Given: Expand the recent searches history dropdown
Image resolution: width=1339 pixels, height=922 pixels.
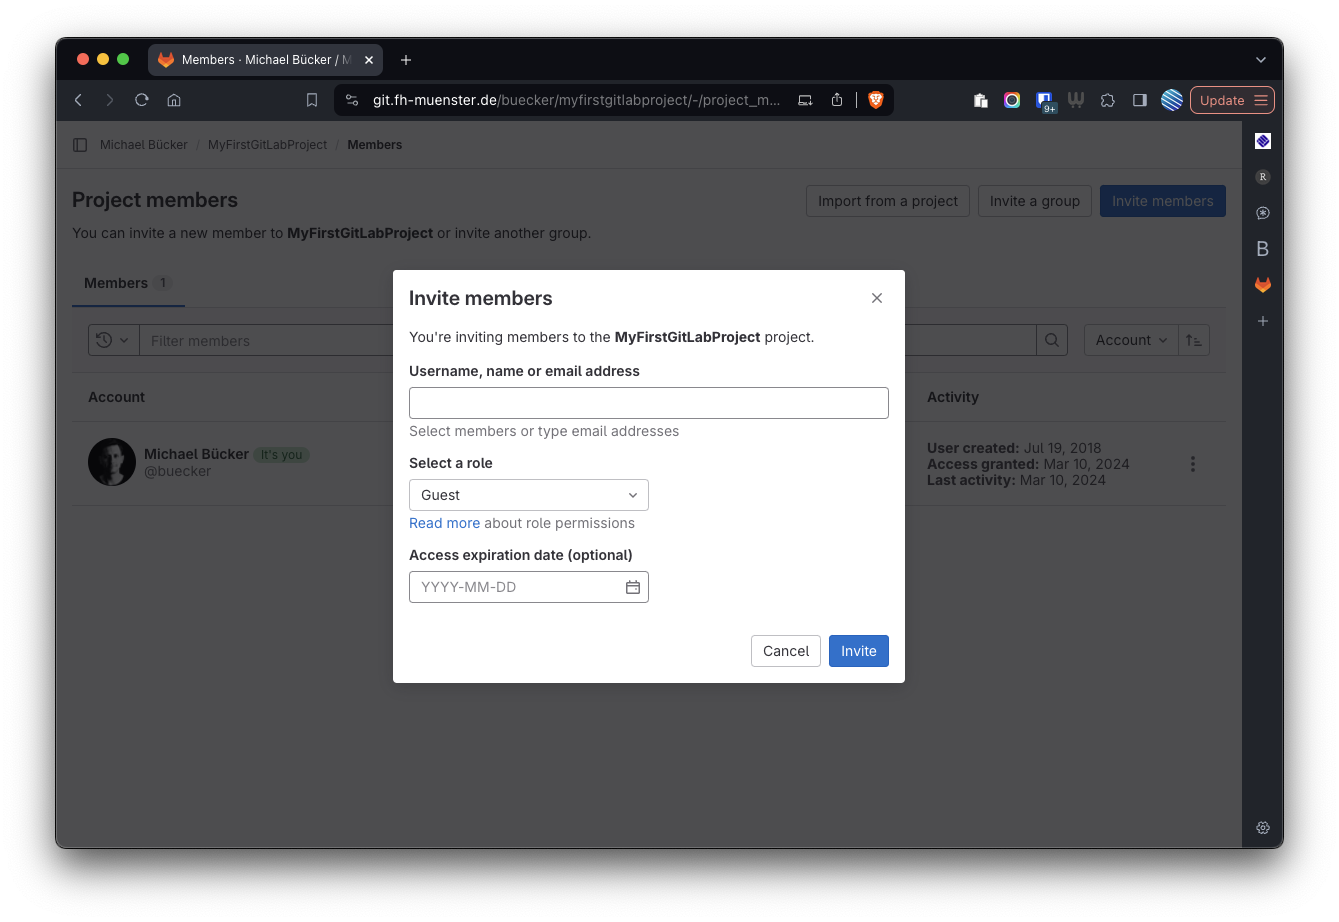Looking at the screenshot, I should pyautogui.click(x=113, y=340).
